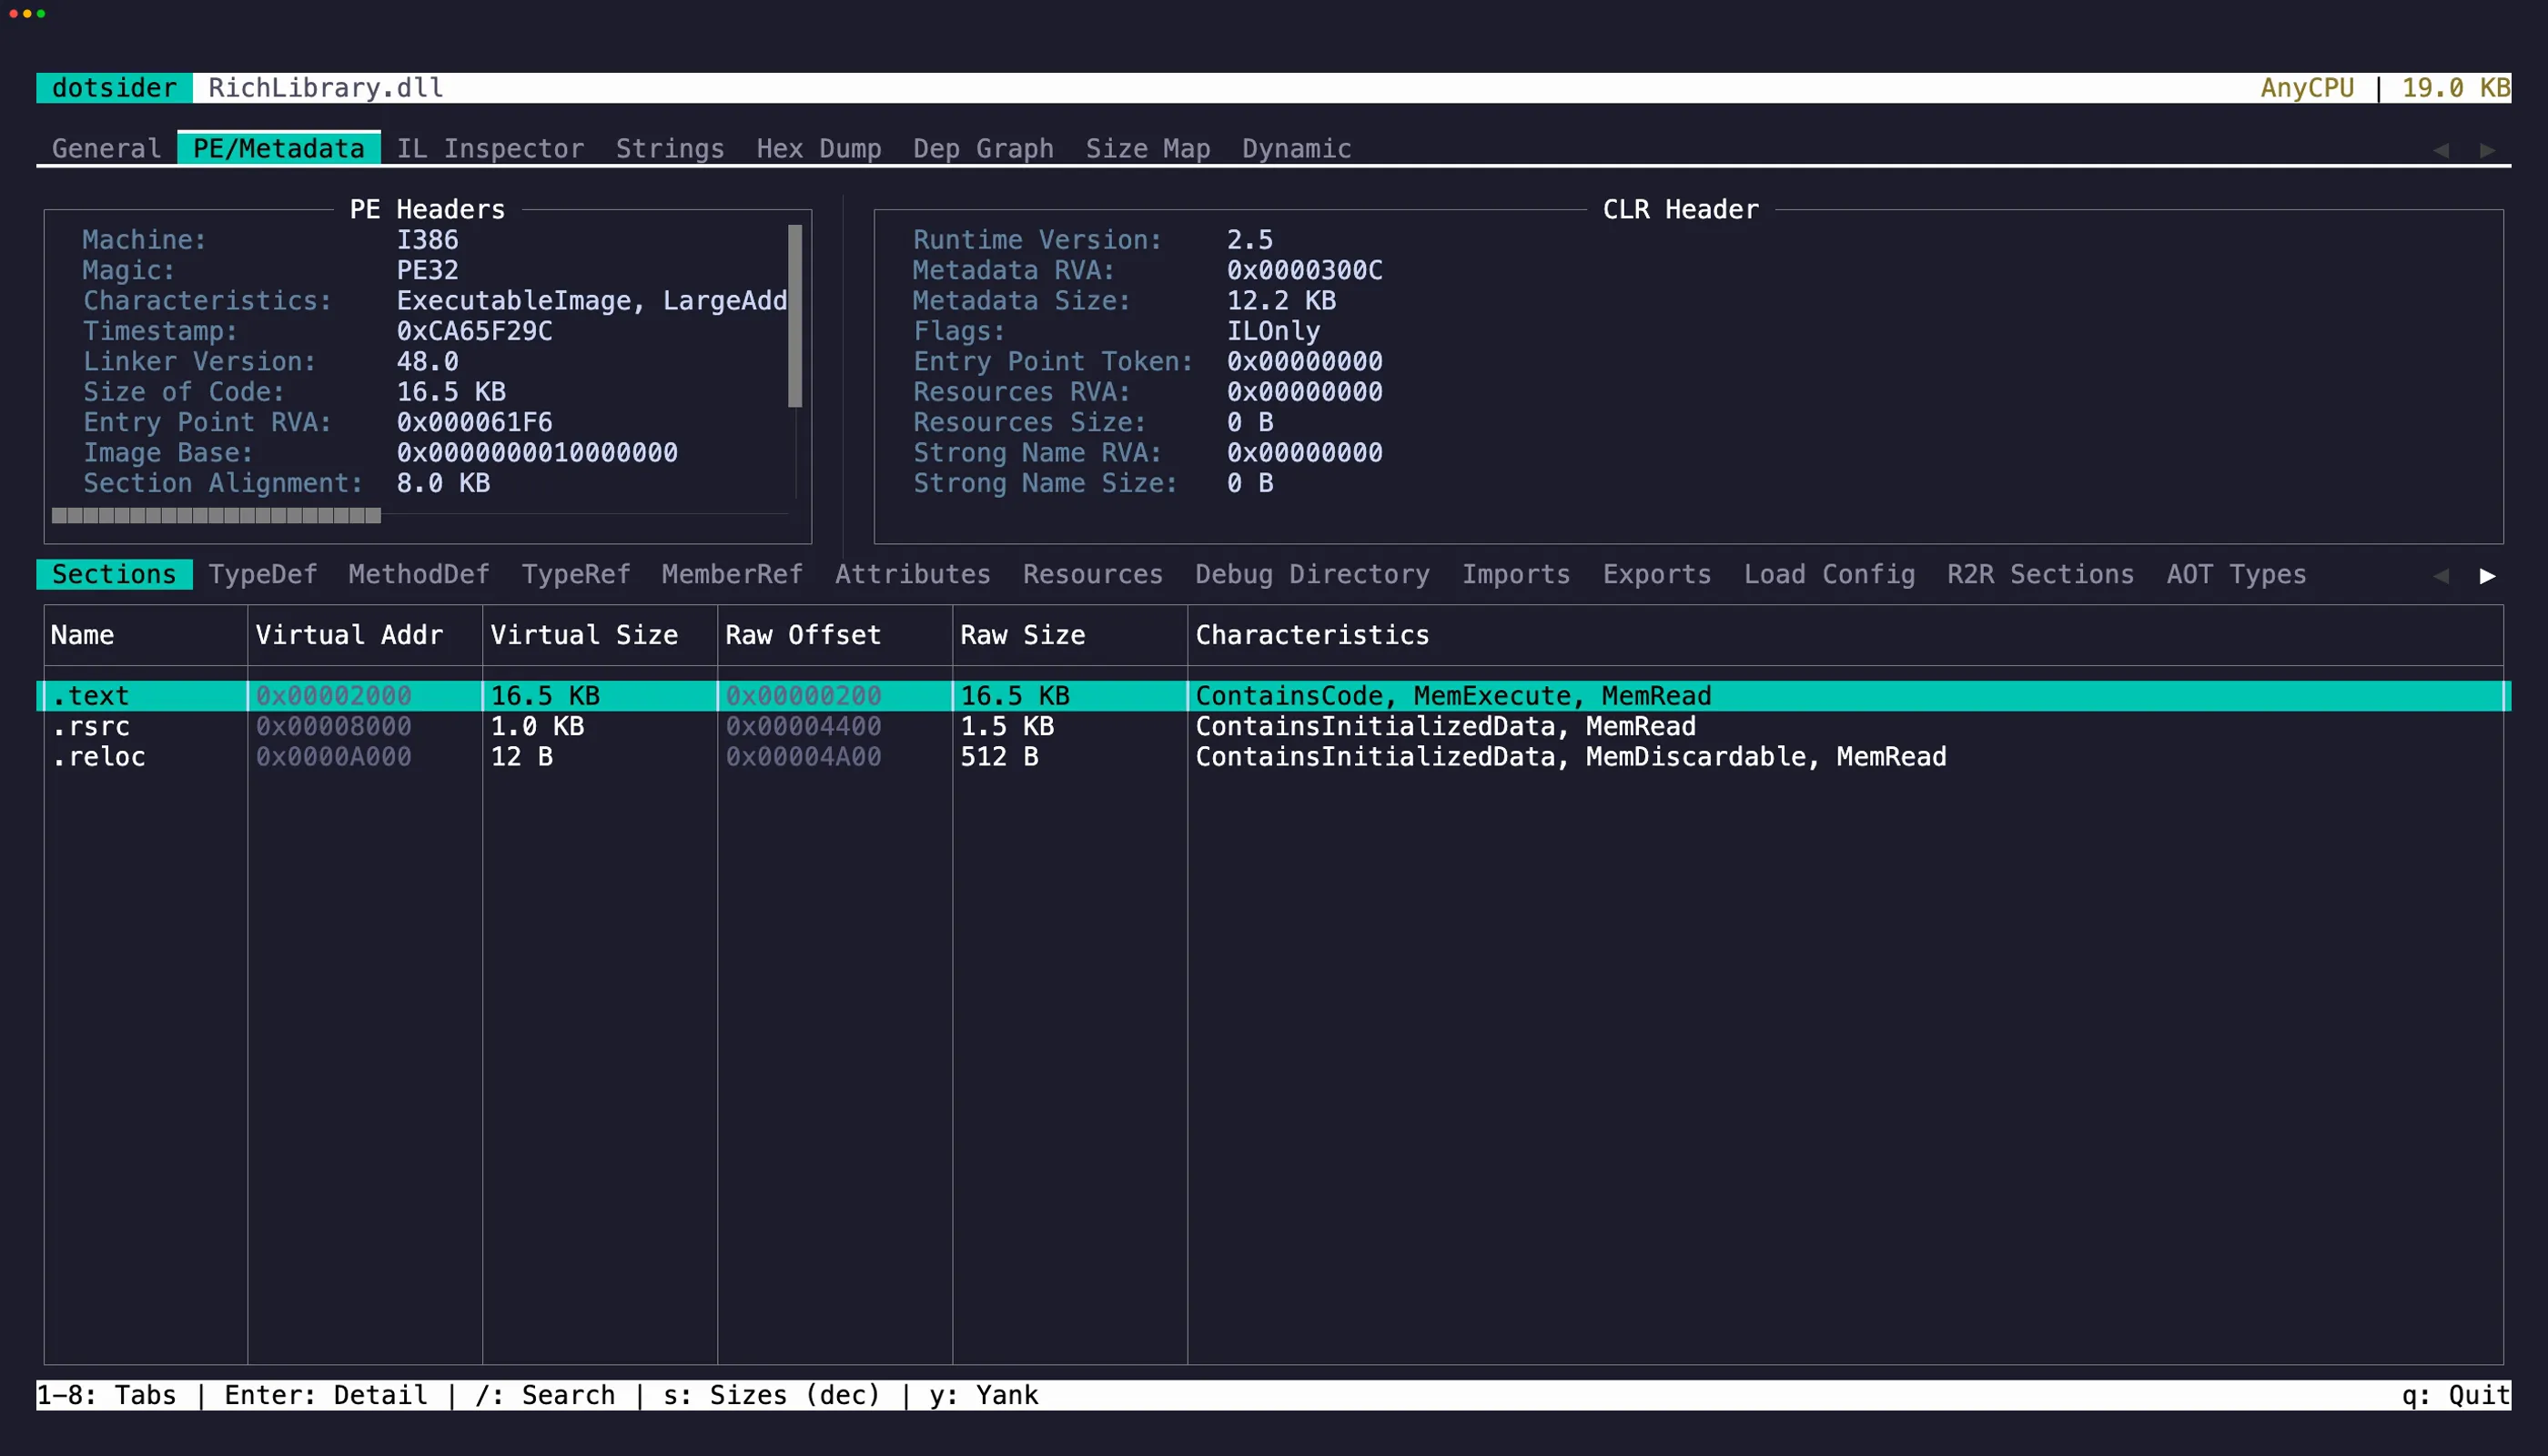Click the Characteristics column header

(1312, 636)
